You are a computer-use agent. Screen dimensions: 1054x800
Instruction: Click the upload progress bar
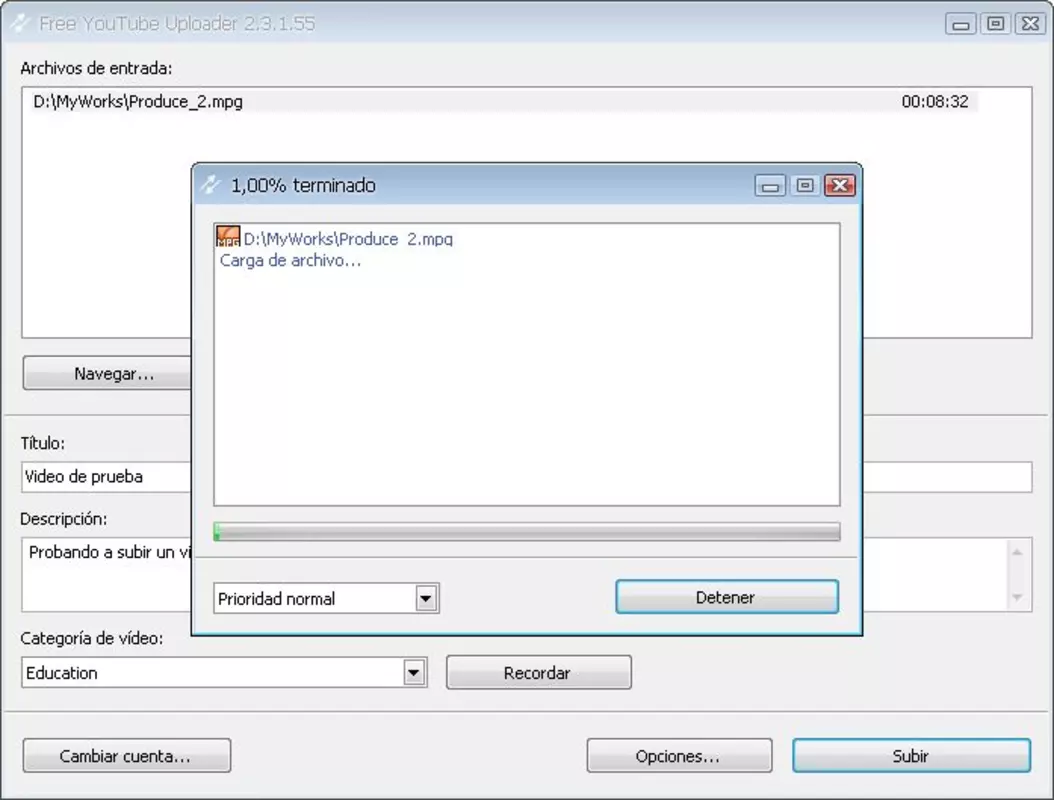click(526, 532)
